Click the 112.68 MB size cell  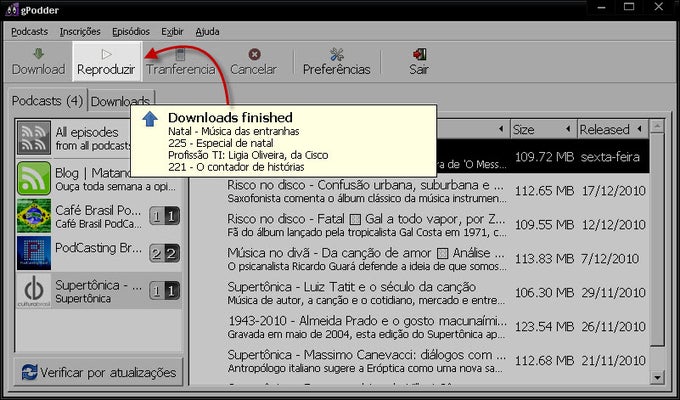tap(544, 361)
